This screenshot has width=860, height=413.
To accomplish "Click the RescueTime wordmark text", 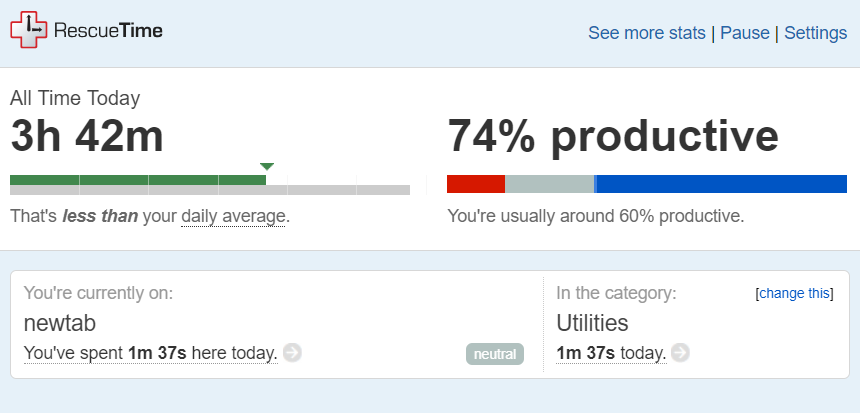I will pos(108,30).
